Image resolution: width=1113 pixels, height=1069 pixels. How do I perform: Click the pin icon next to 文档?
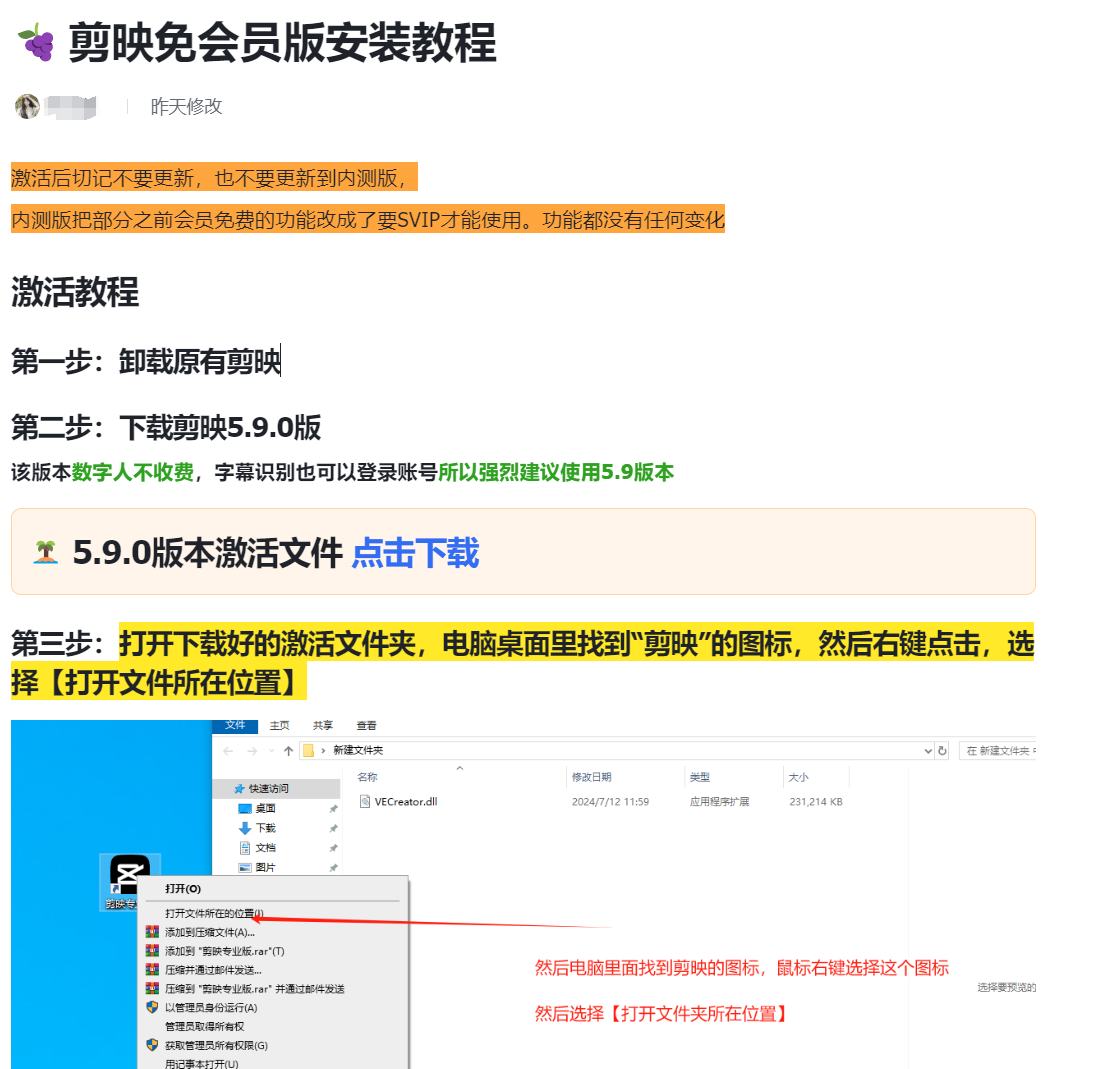tap(334, 848)
